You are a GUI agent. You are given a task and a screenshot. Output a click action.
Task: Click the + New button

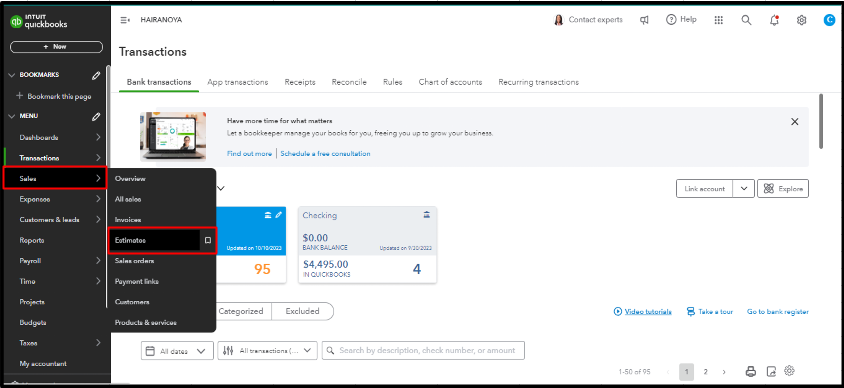pyautogui.click(x=56, y=47)
